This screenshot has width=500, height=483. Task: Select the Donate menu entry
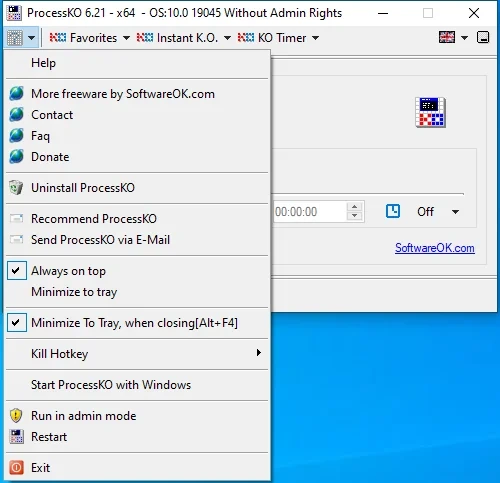pos(137,157)
